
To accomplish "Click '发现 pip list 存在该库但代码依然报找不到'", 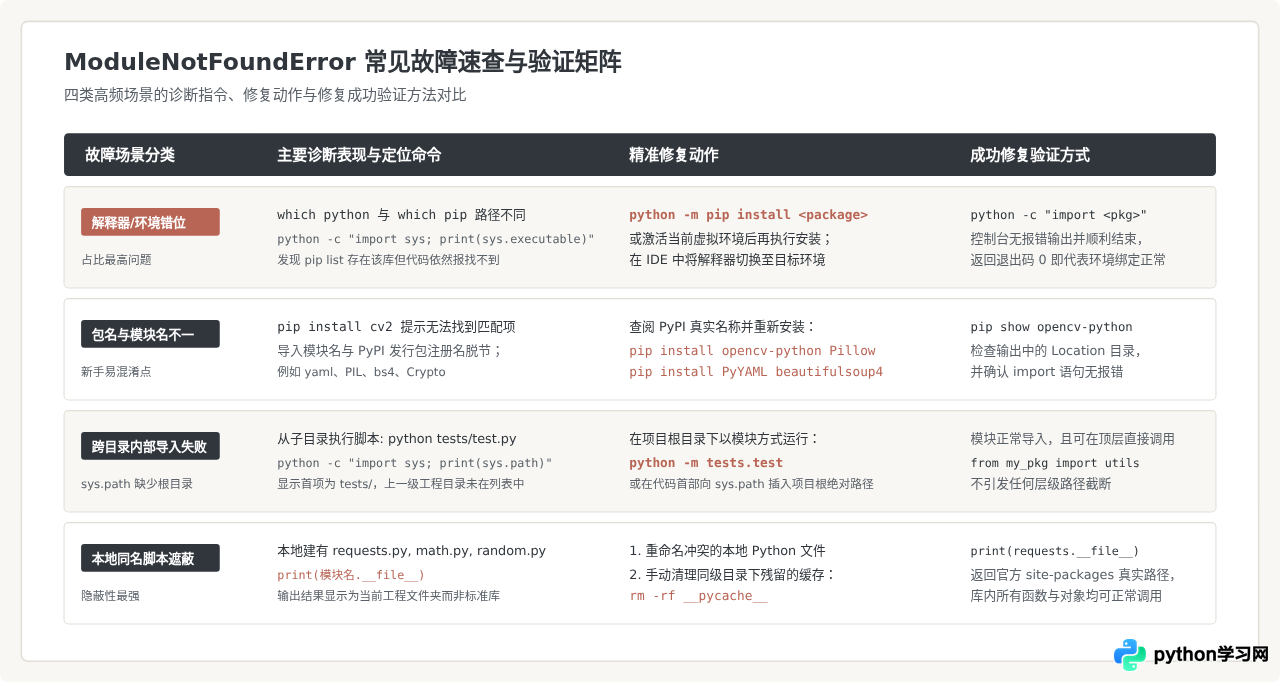I will point(388,260).
